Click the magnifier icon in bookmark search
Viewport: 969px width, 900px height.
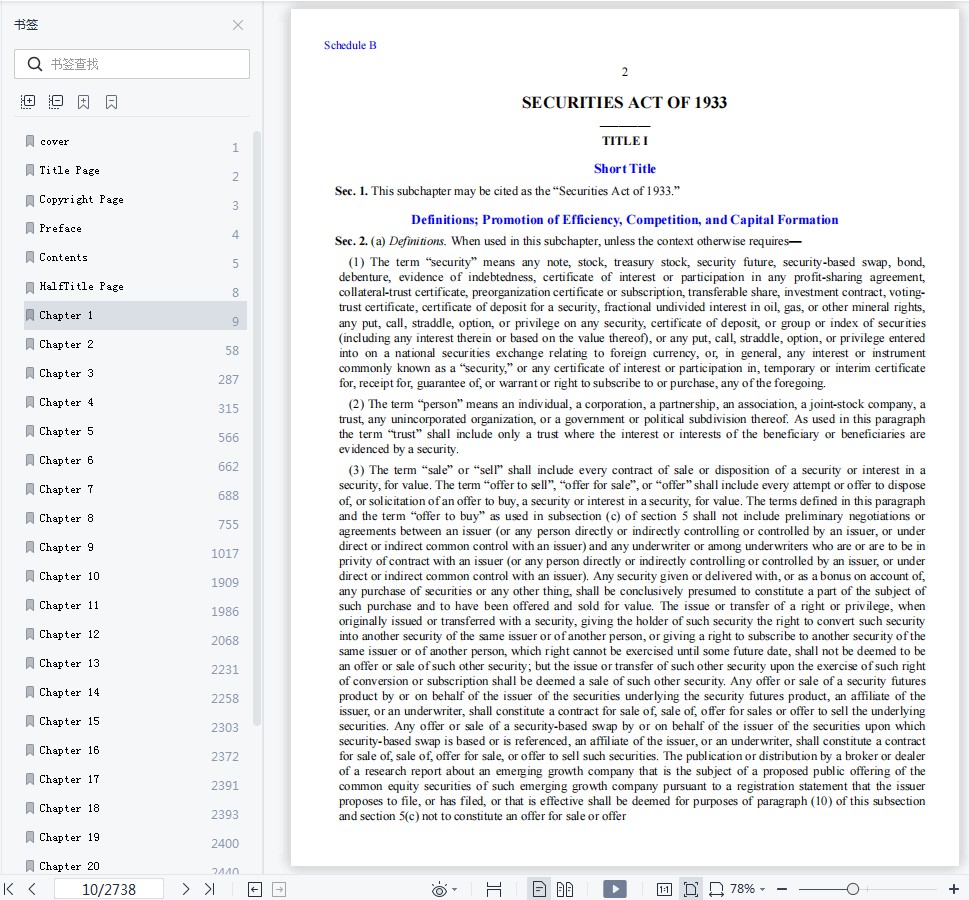pyautogui.click(x=35, y=64)
